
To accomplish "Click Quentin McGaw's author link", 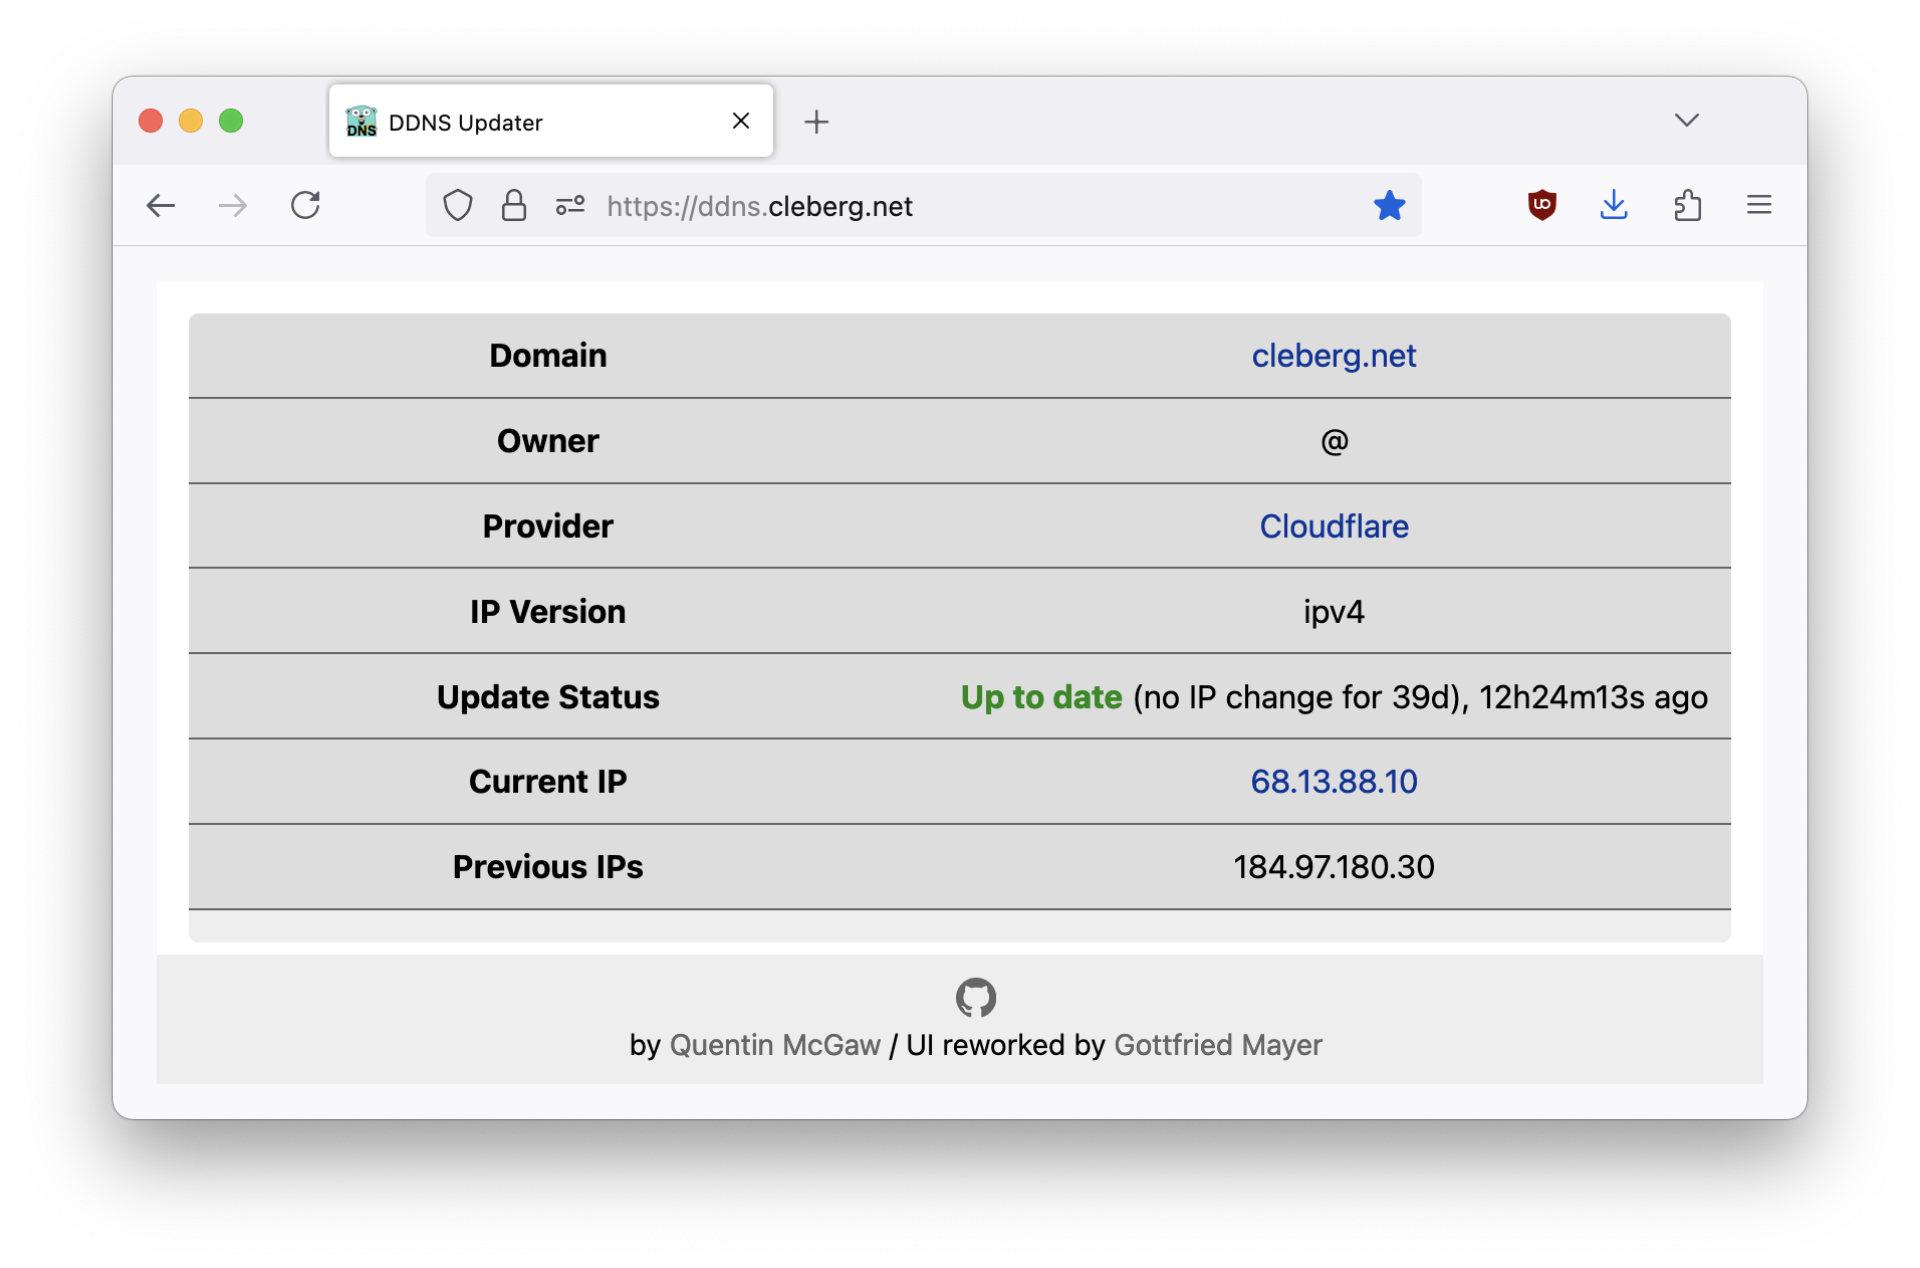I will pyautogui.click(x=777, y=1045).
